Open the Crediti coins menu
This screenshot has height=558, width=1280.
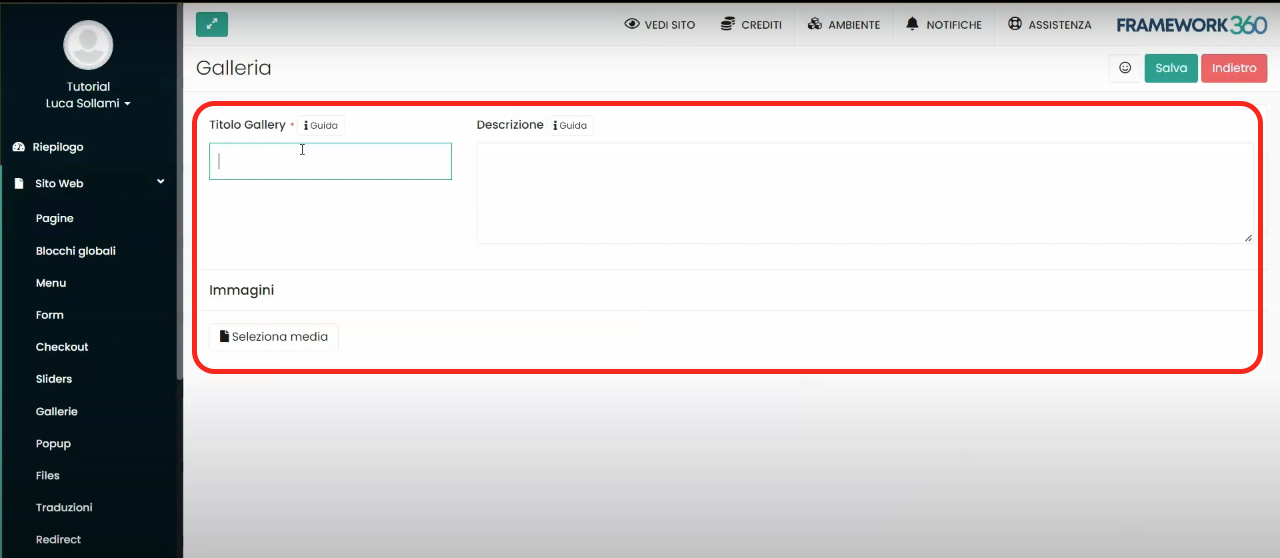(x=751, y=24)
